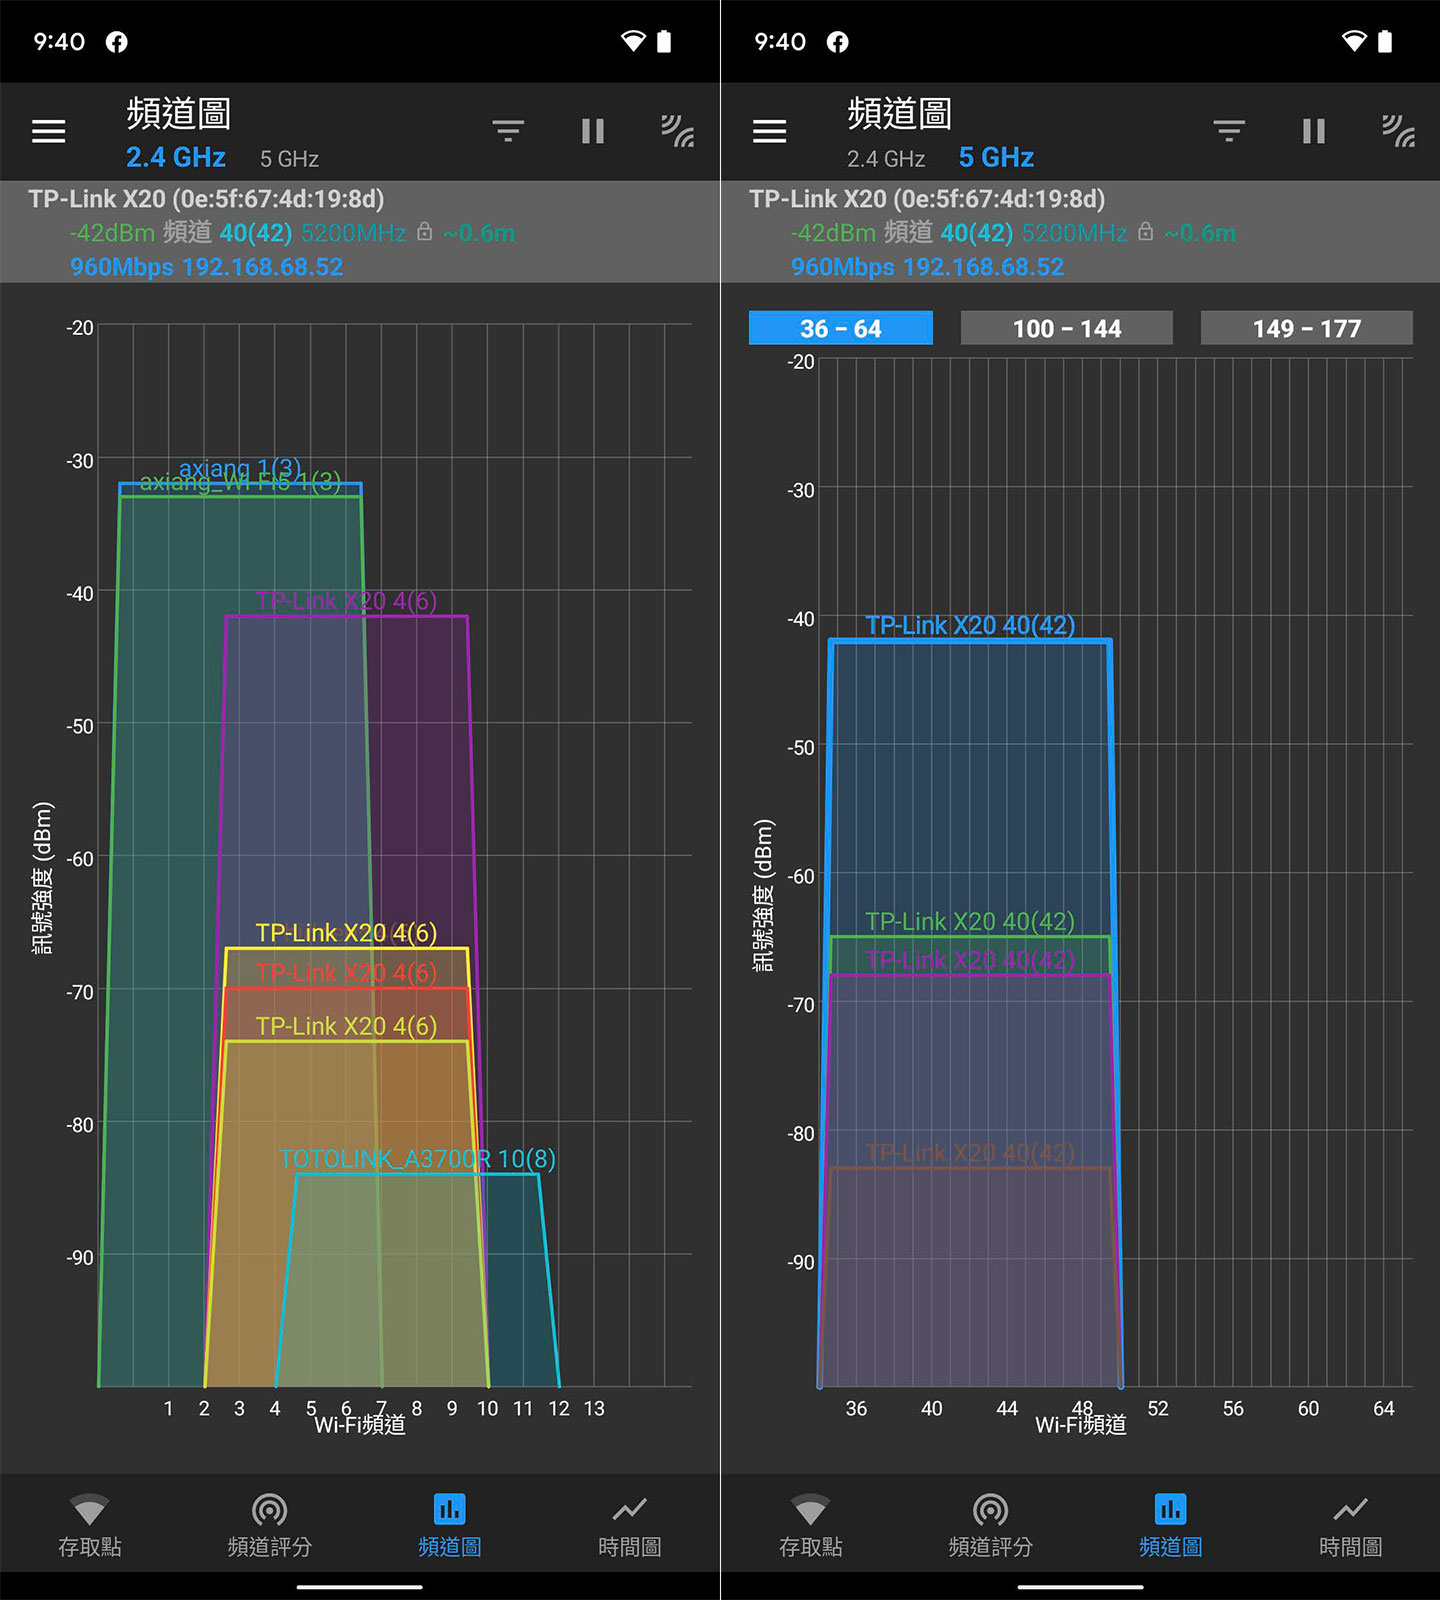Image resolution: width=1440 pixels, height=1600 pixels.
Task: Tap 960Mbps 192.168.68.52 on left screen
Action: point(207,267)
